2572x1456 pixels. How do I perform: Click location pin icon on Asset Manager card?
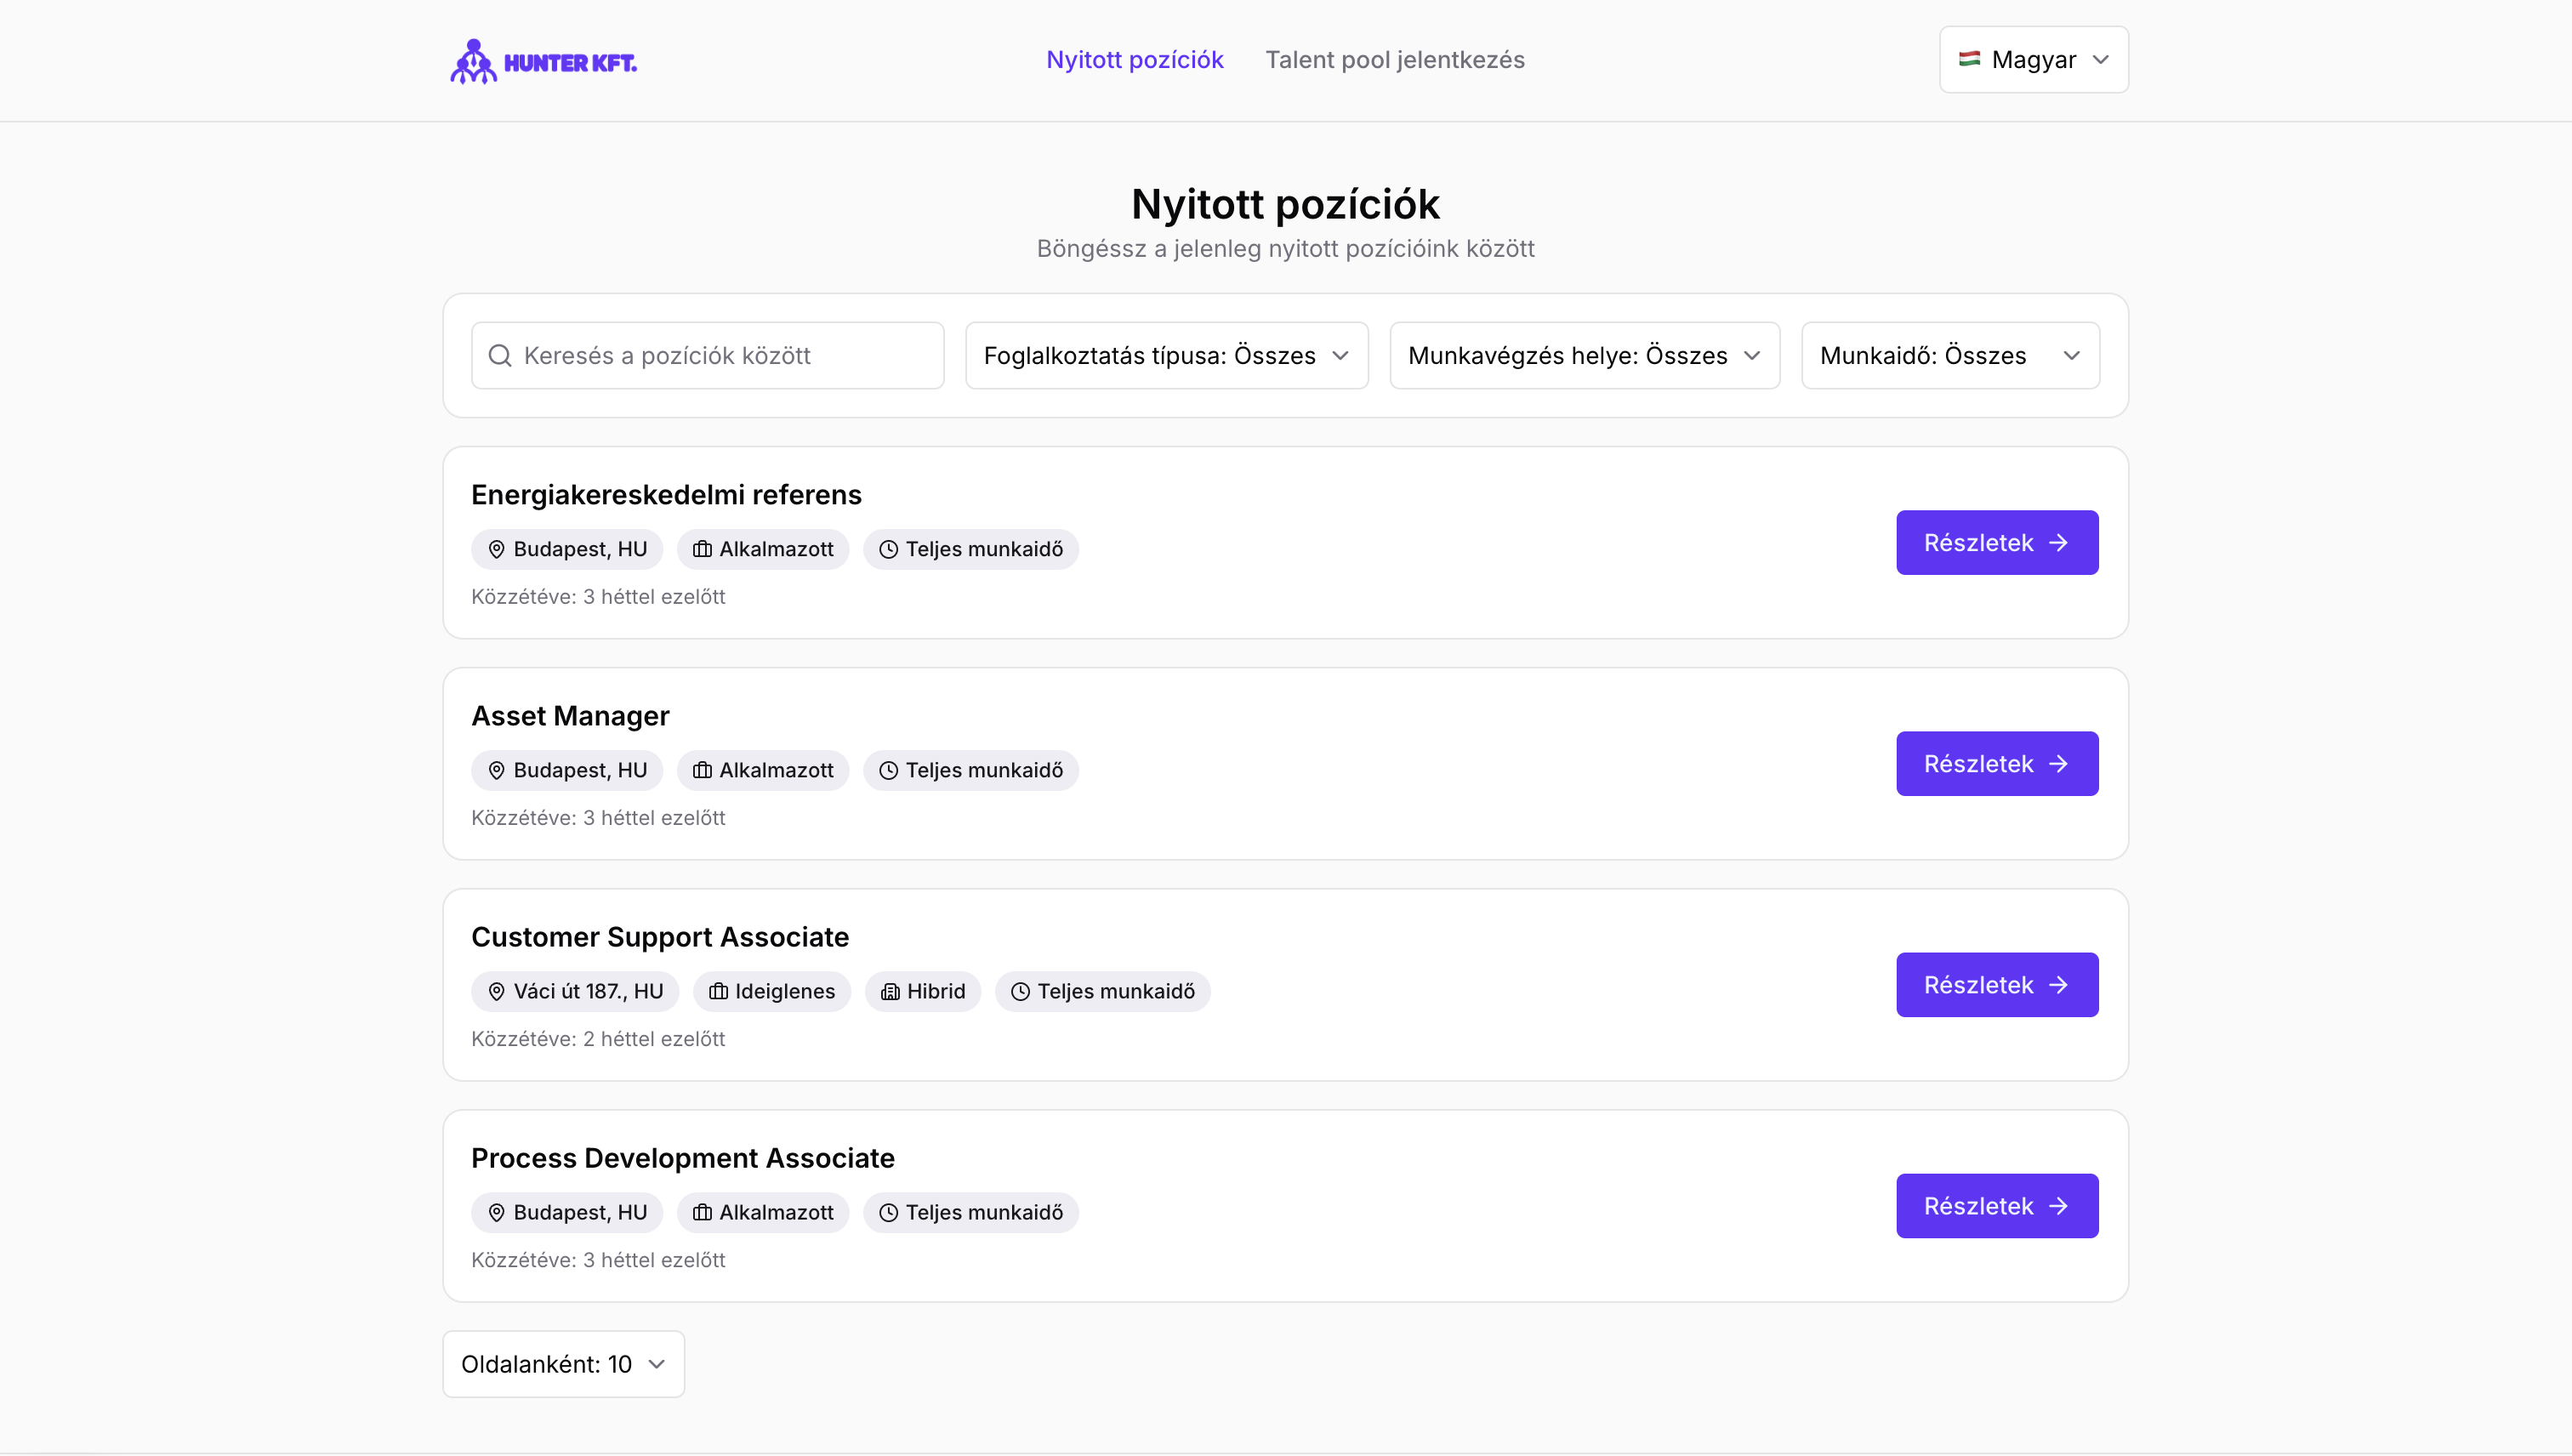point(496,770)
